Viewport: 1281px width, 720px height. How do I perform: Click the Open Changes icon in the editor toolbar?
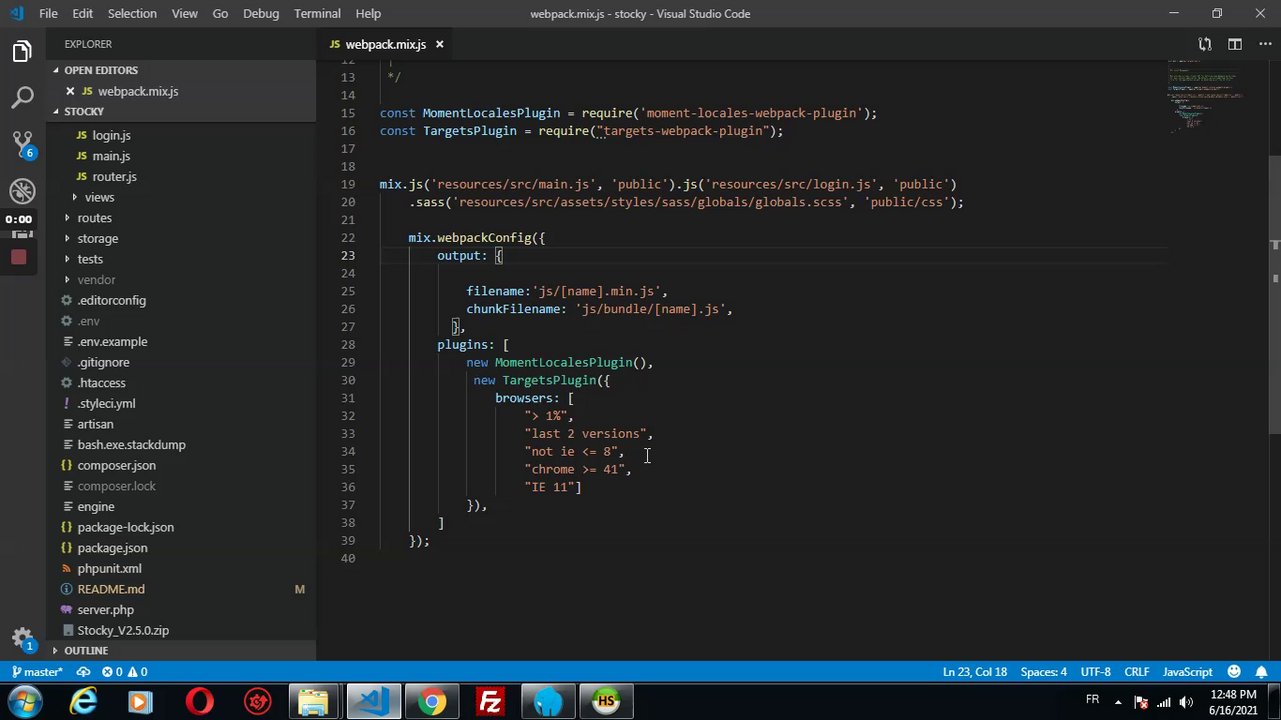[1205, 44]
